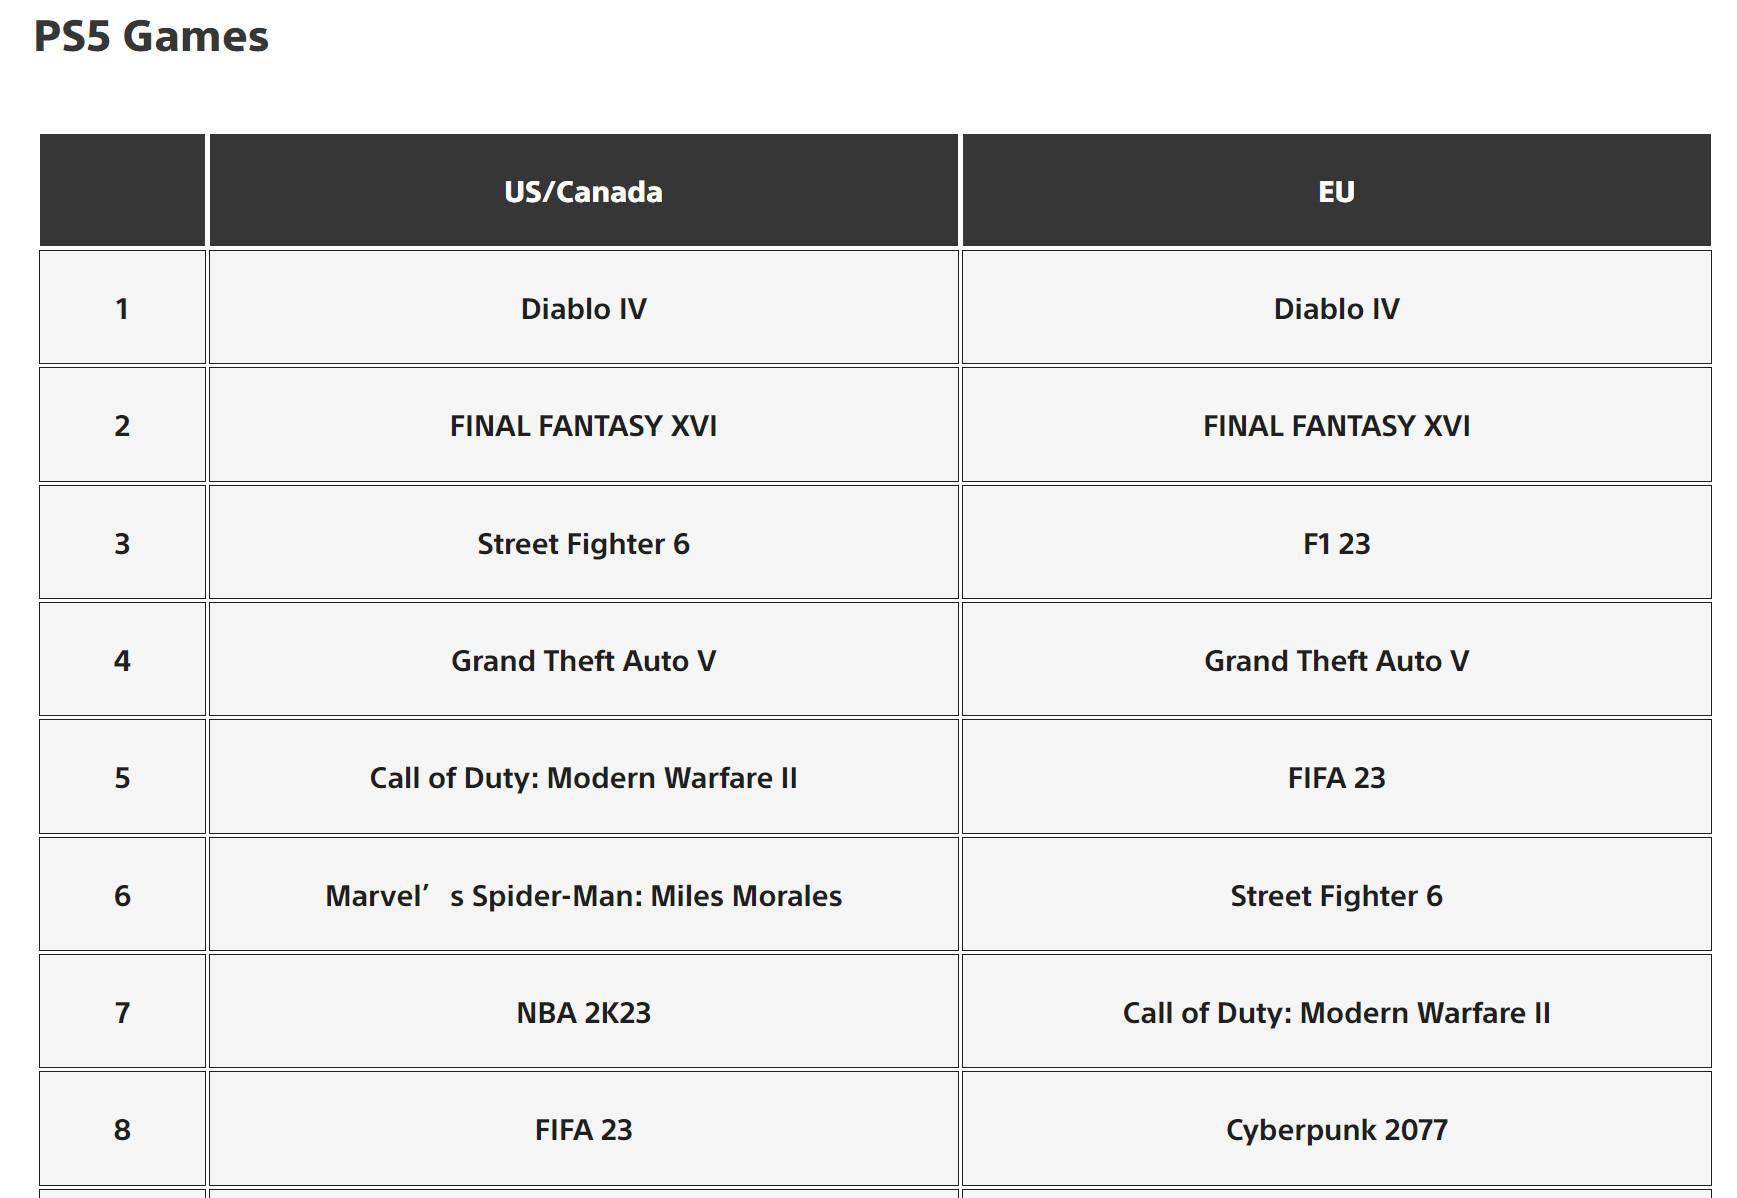Click Diablo IV in US/Canada column
Image resolution: width=1737 pixels, height=1198 pixels.
[x=583, y=307]
